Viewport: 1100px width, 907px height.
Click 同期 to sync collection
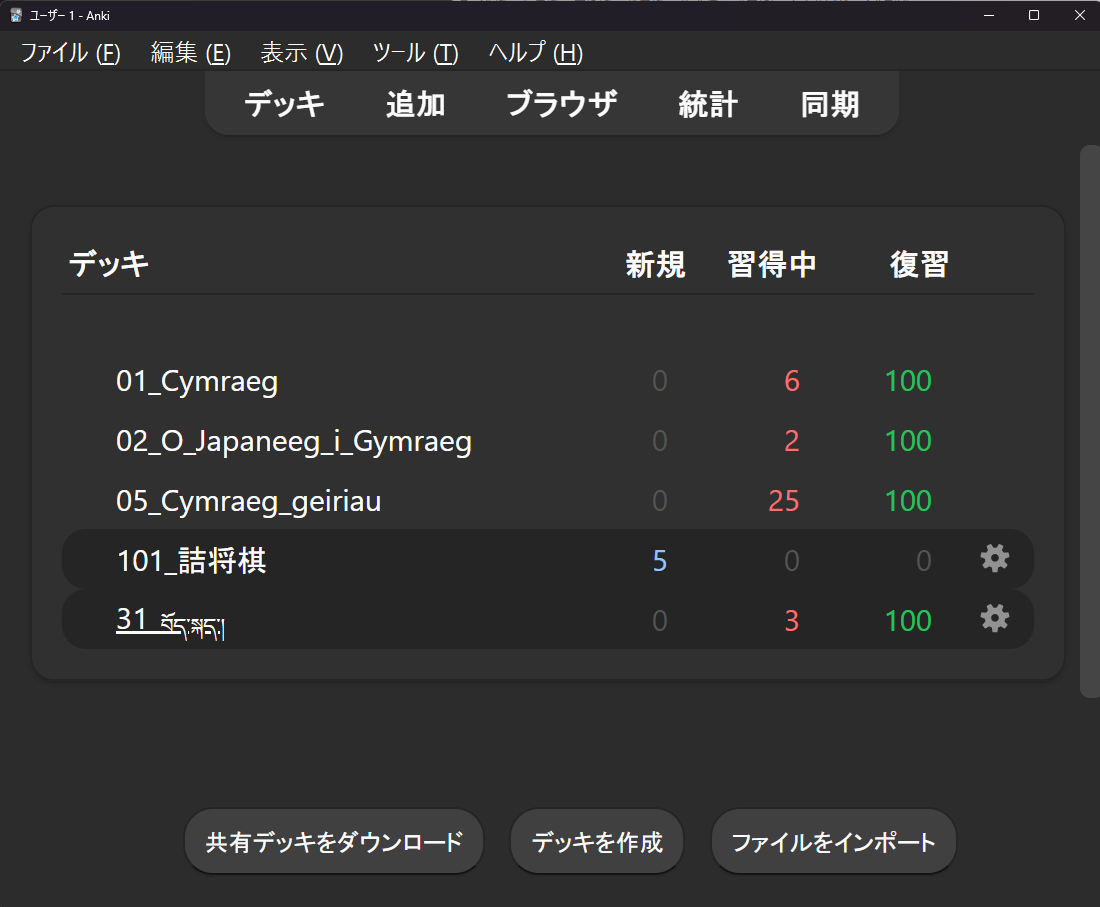[829, 104]
